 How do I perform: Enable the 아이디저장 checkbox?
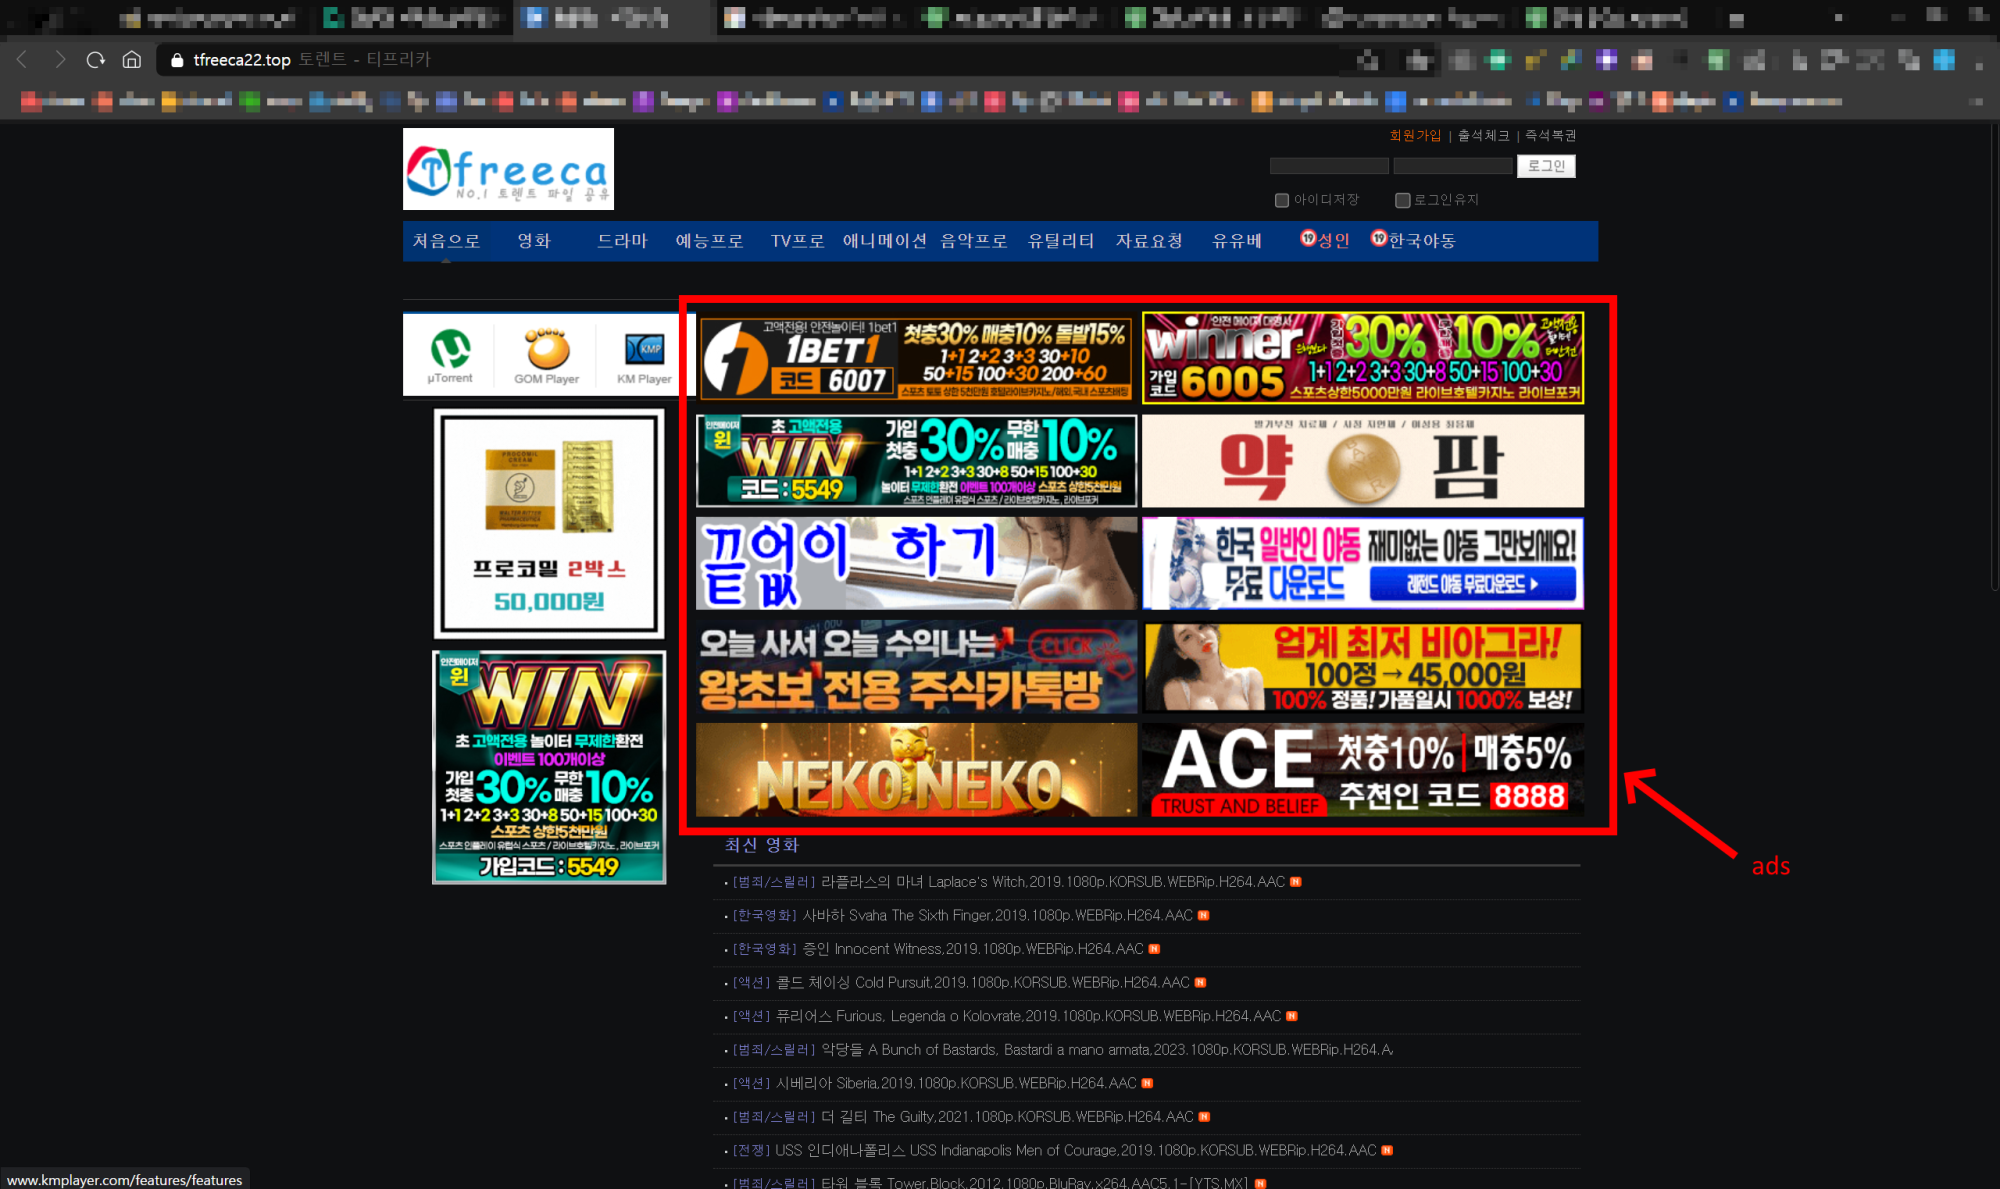(x=1282, y=200)
